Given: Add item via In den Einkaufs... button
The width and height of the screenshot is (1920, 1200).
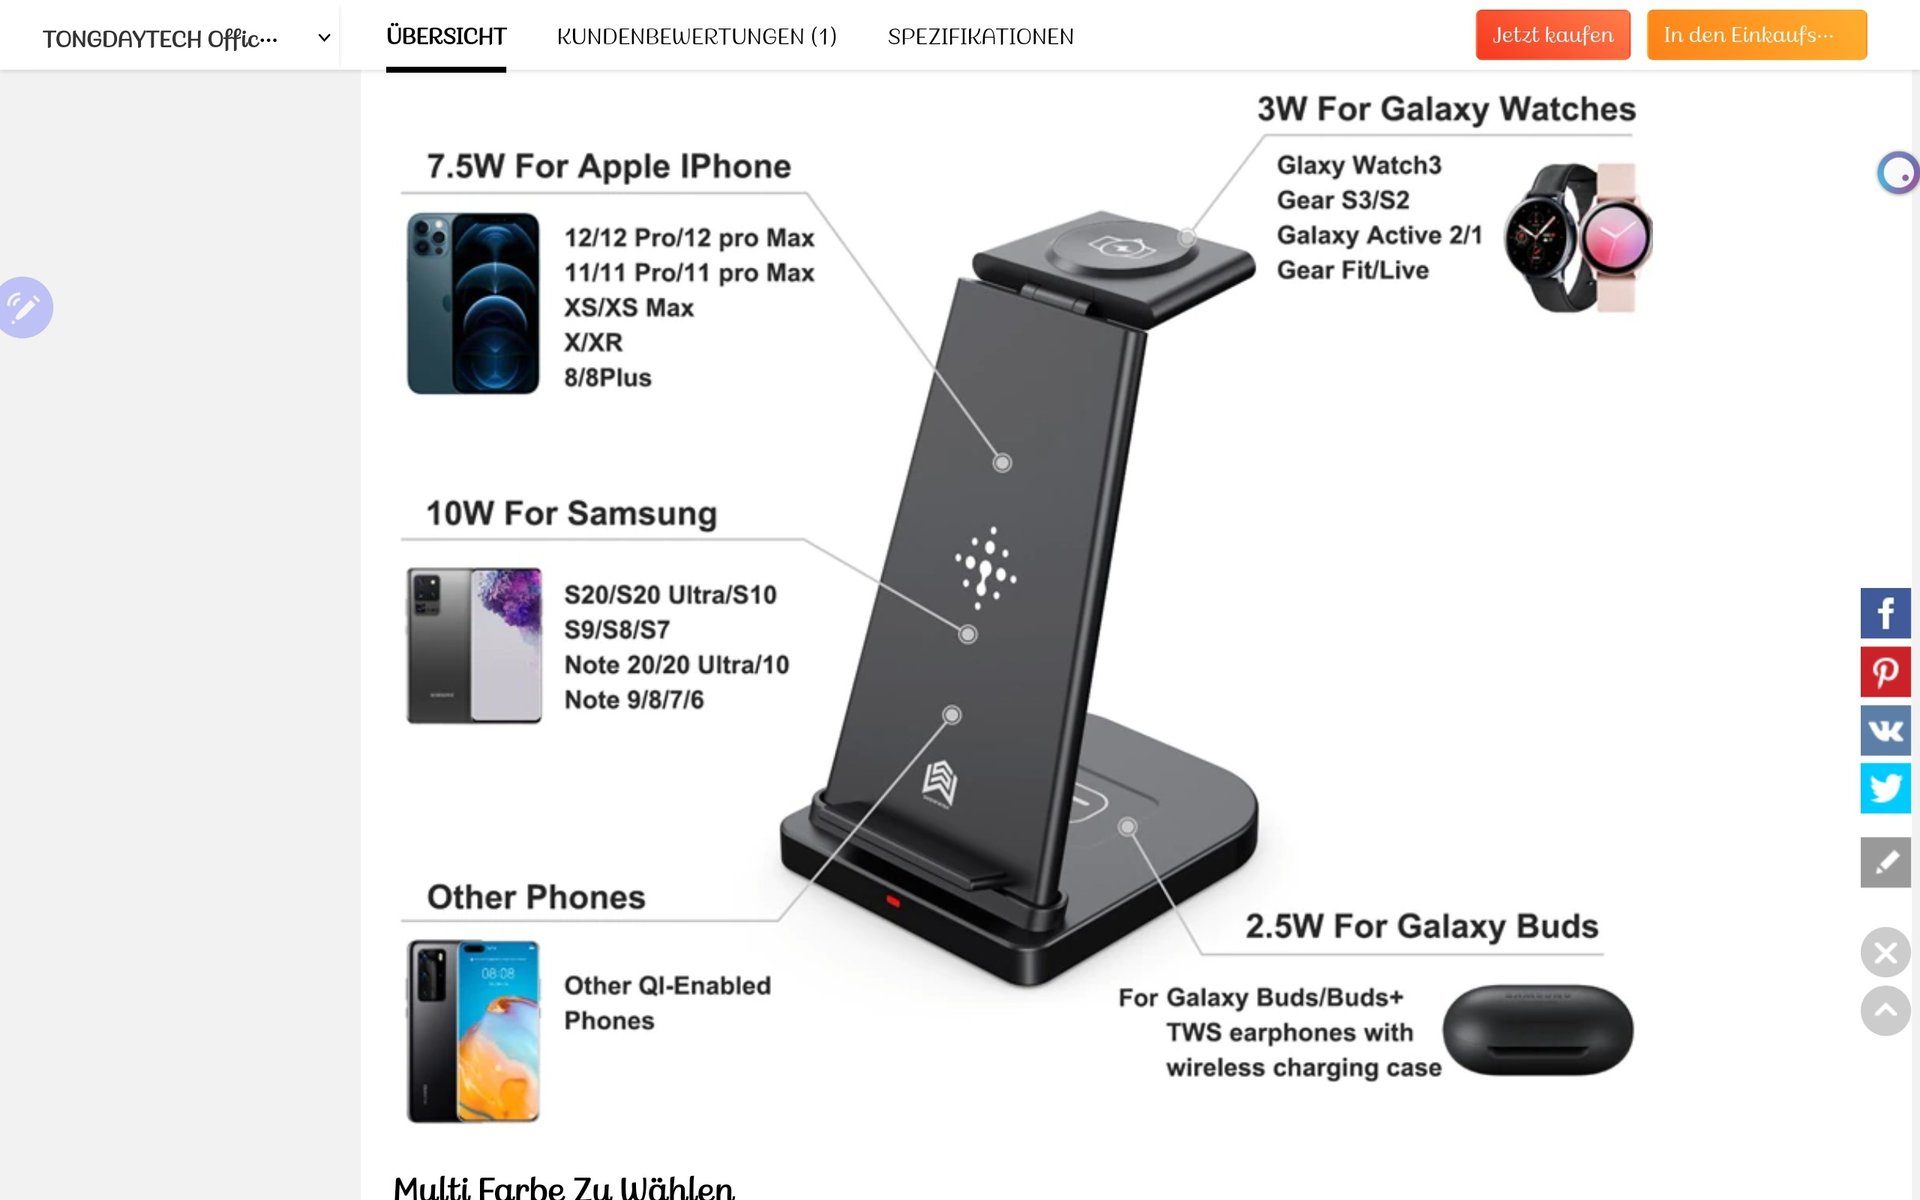Looking at the screenshot, I should [1757, 35].
